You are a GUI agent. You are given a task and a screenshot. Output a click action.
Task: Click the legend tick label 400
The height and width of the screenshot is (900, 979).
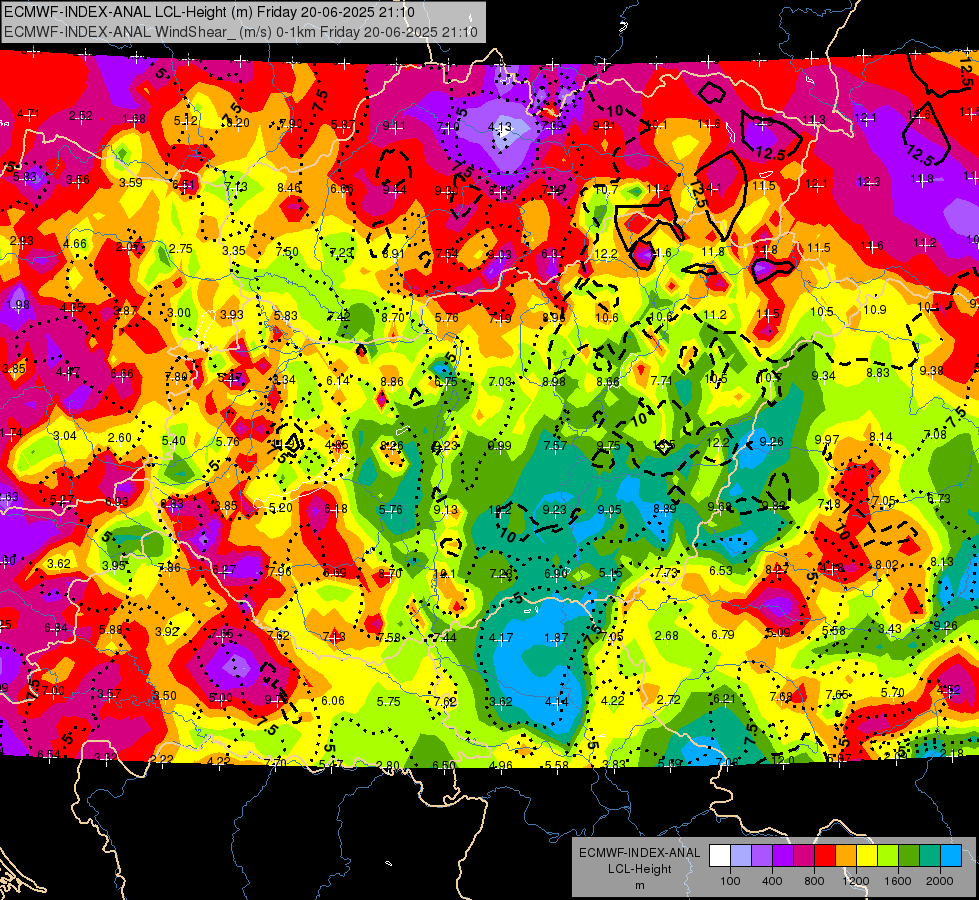[772, 881]
